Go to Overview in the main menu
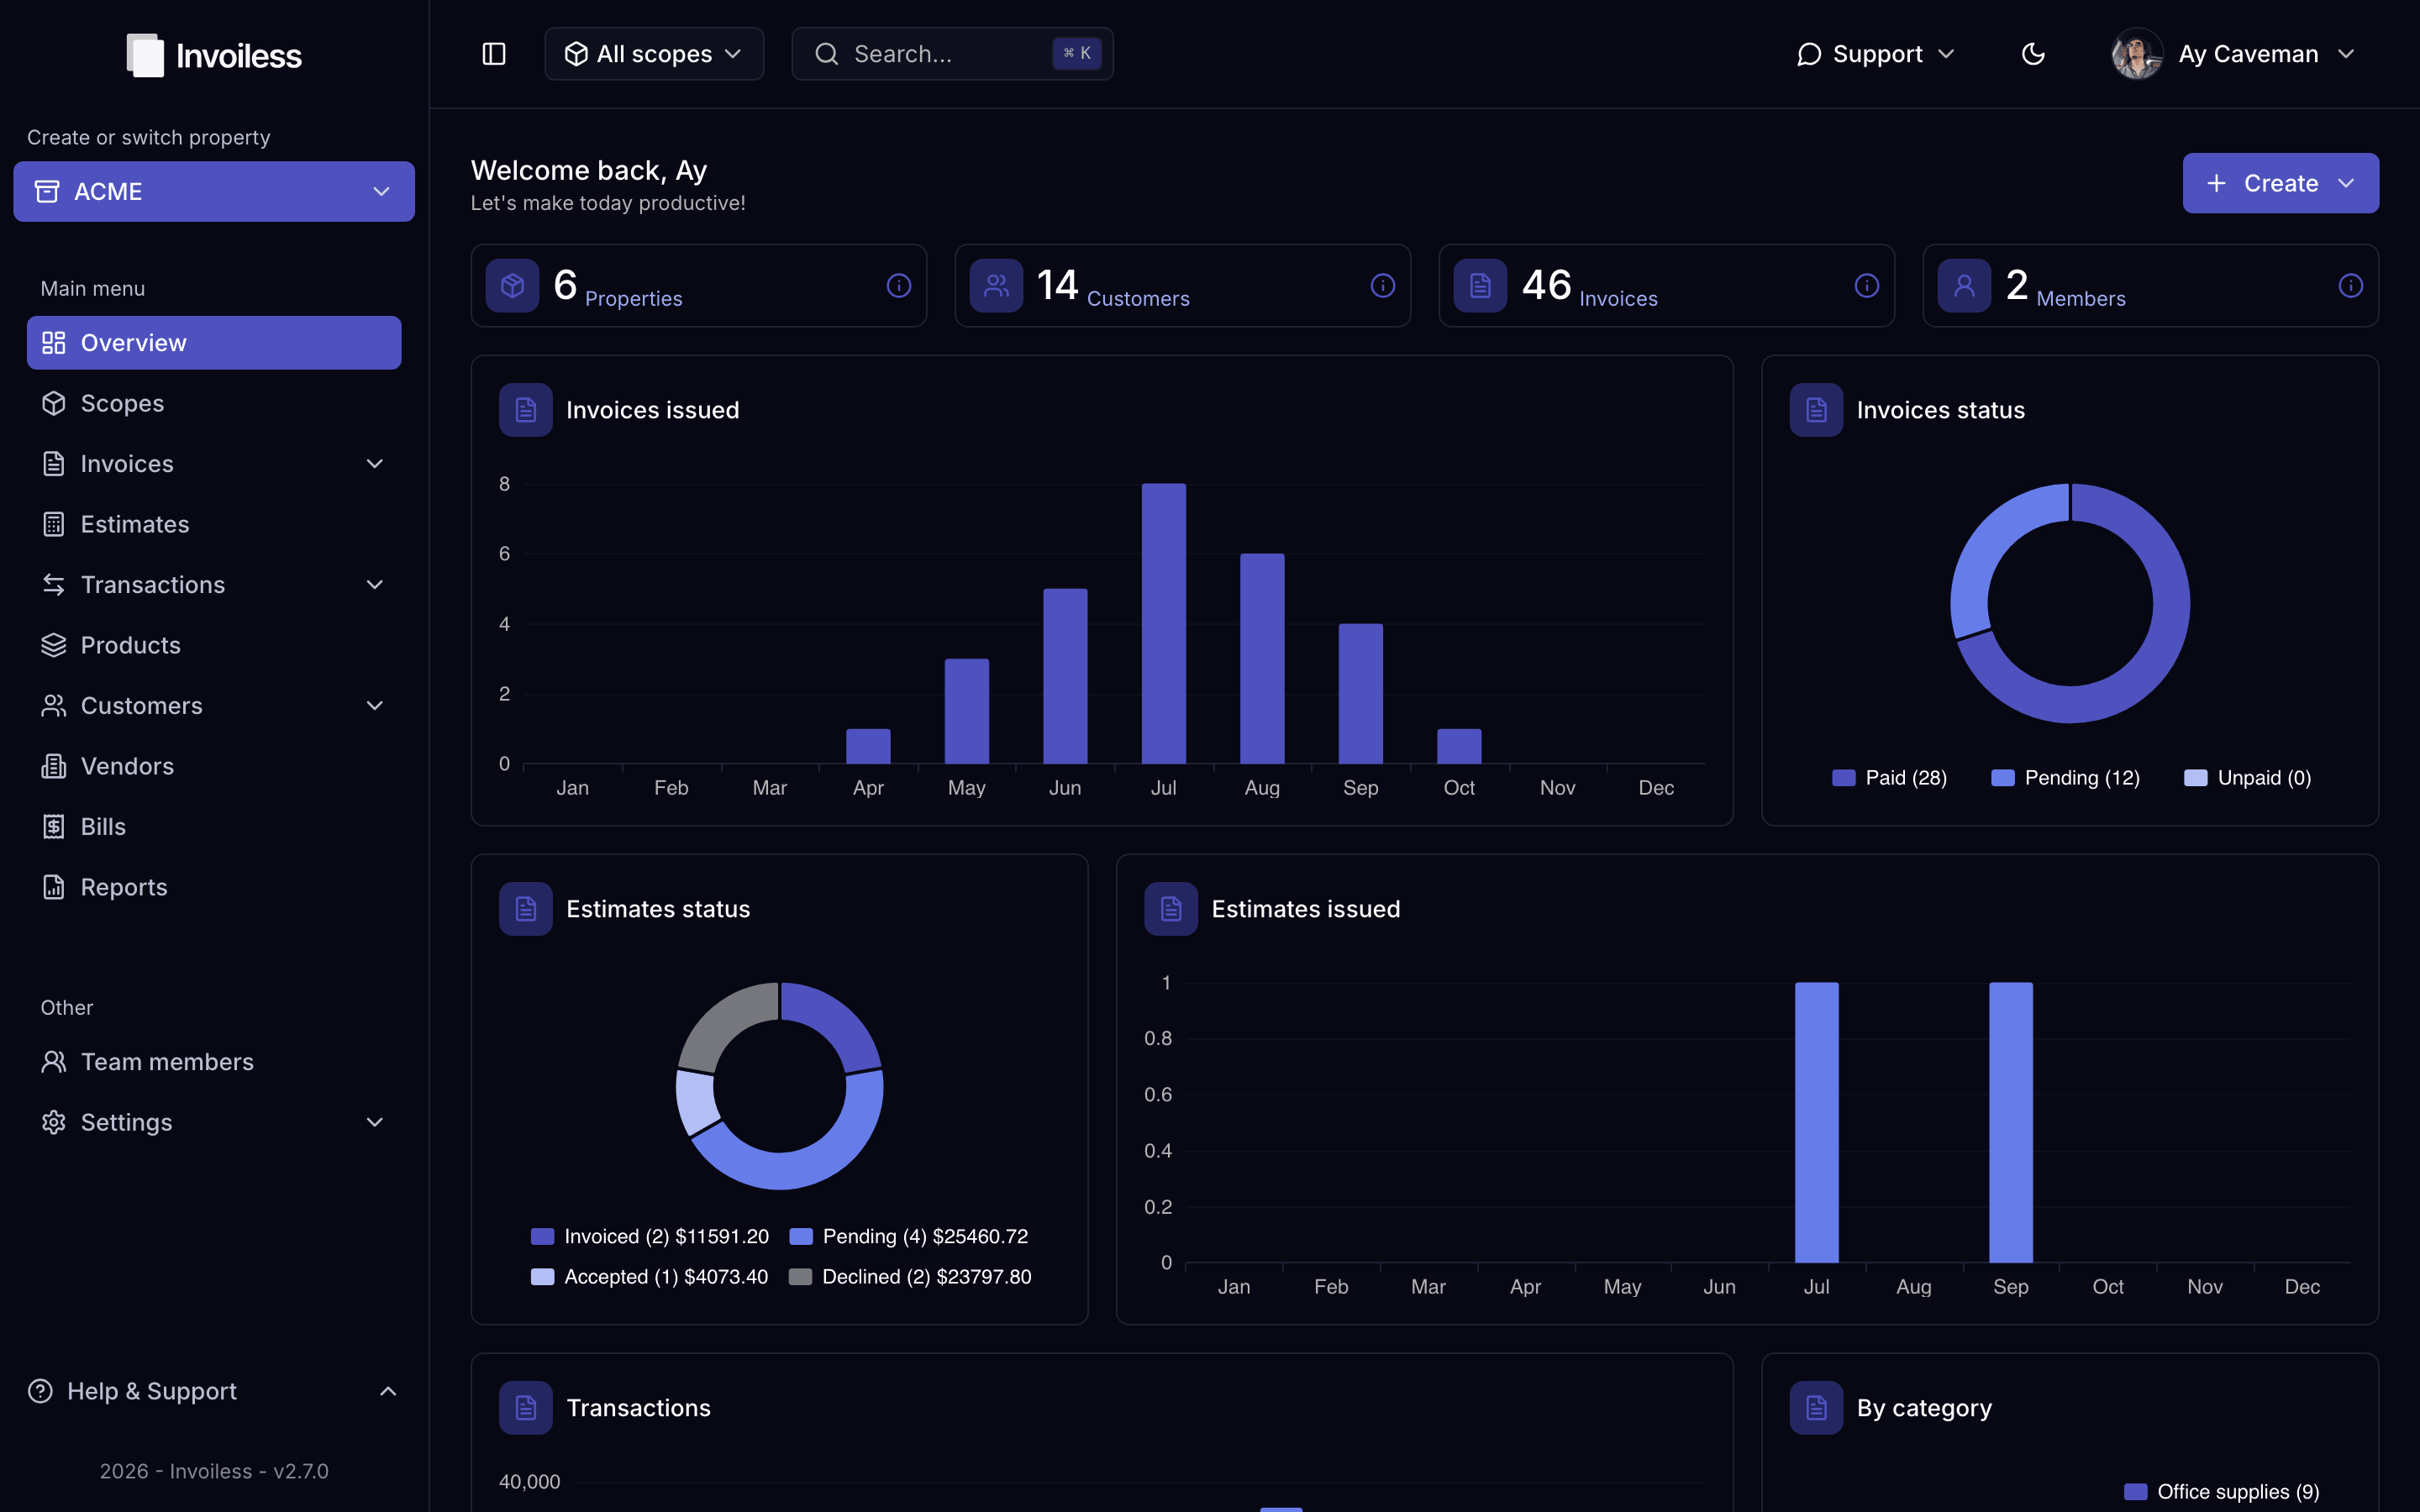2420x1512 pixels. click(x=214, y=343)
